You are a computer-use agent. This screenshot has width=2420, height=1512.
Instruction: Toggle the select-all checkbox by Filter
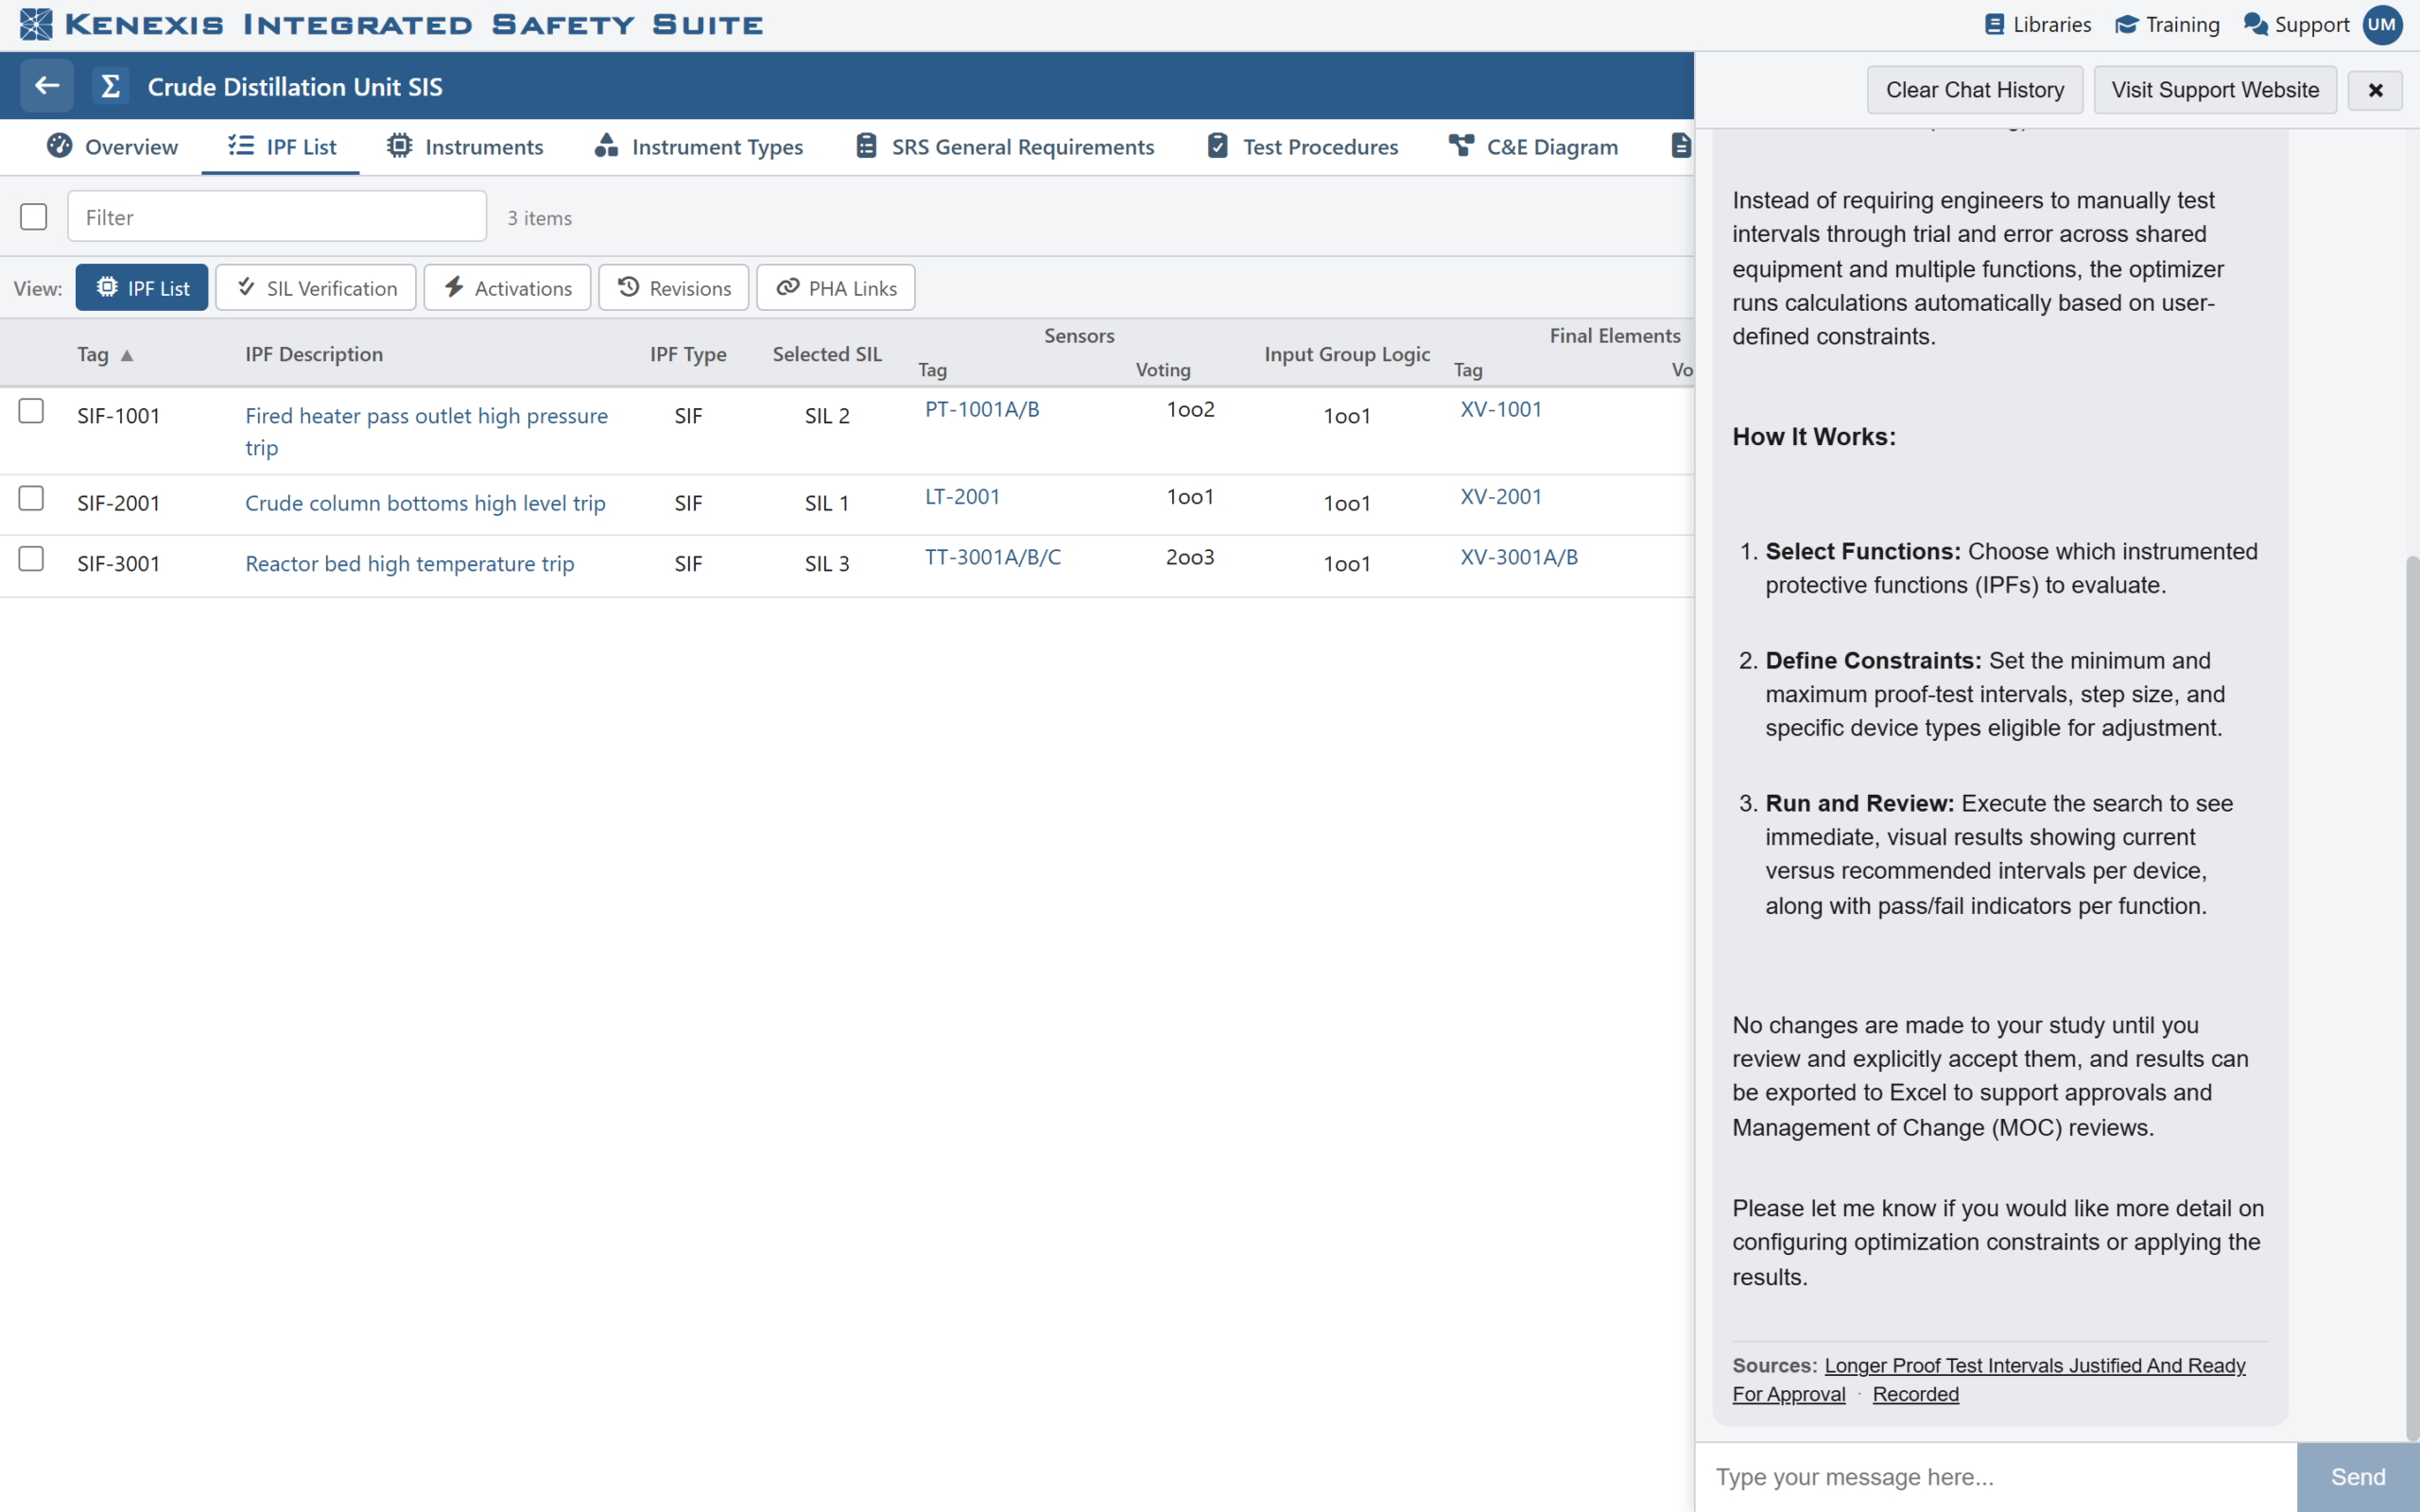tap(34, 216)
